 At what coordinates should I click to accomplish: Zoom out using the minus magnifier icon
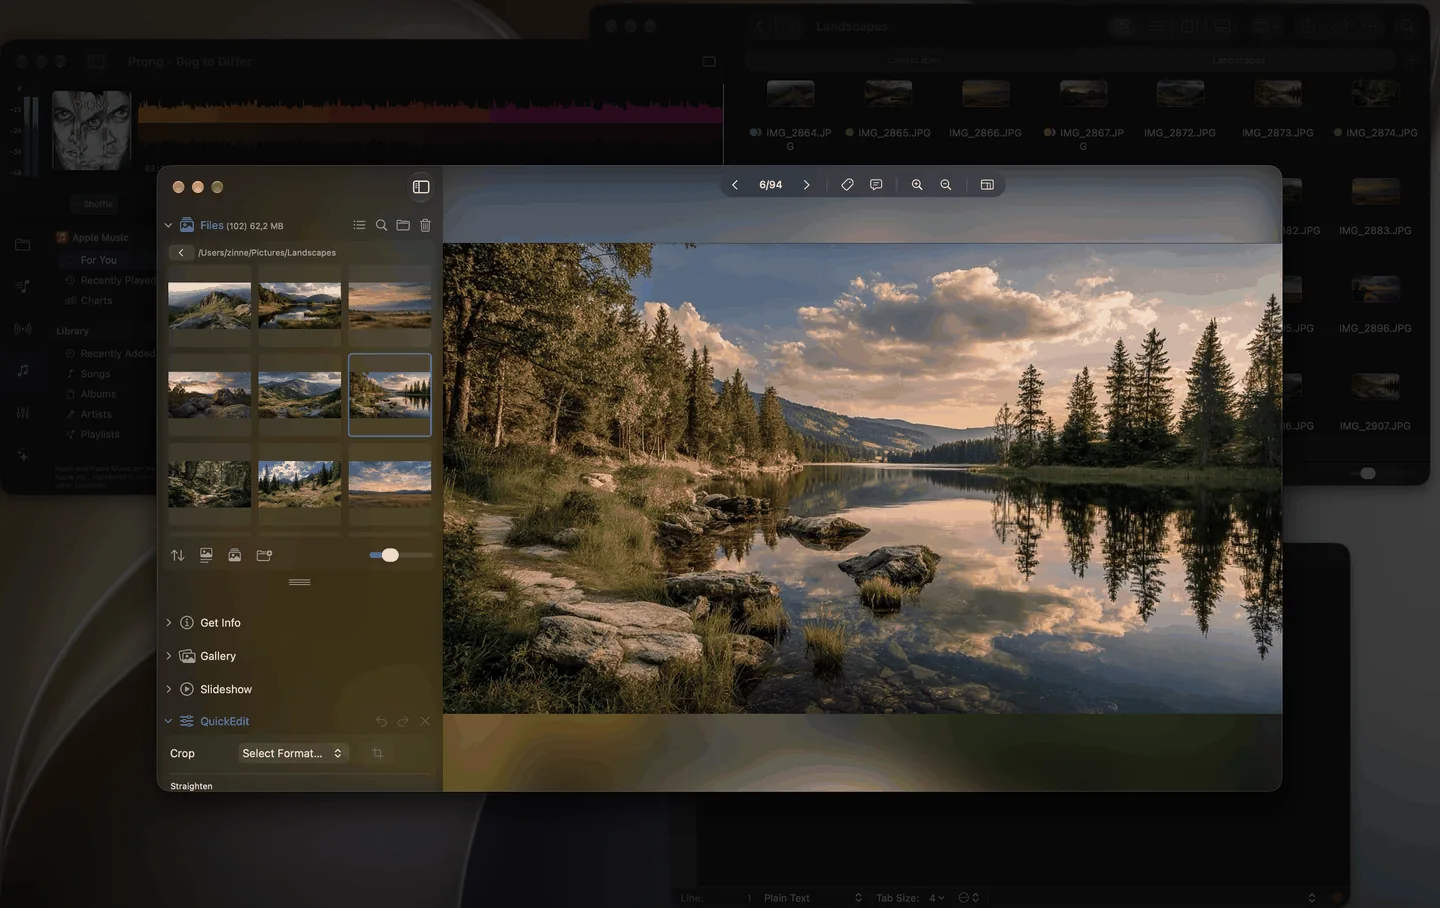946,185
